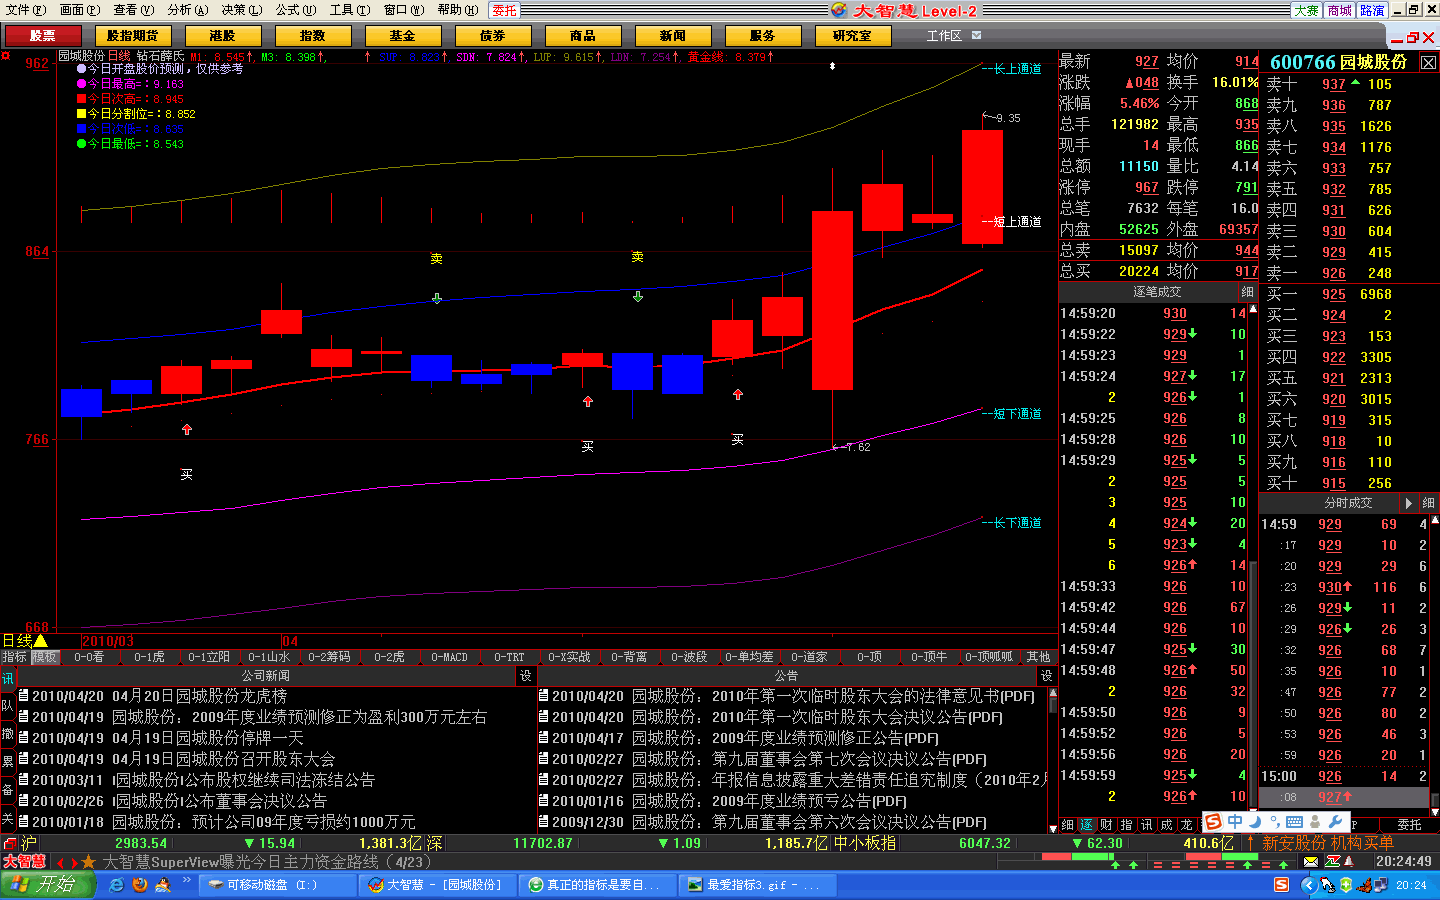Open the 分析(A) menu
The width and height of the screenshot is (1440, 900).
(x=187, y=10)
